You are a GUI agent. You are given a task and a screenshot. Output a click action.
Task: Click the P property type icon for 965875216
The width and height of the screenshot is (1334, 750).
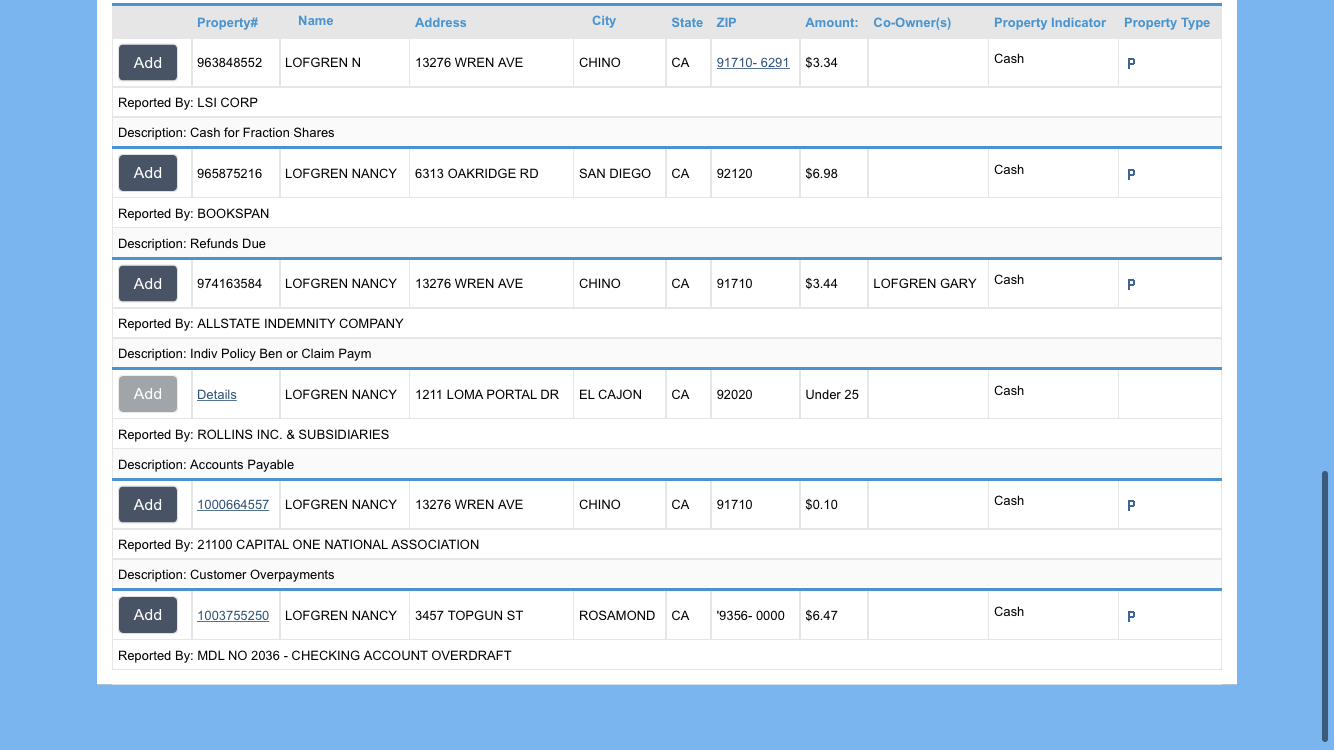point(1131,175)
